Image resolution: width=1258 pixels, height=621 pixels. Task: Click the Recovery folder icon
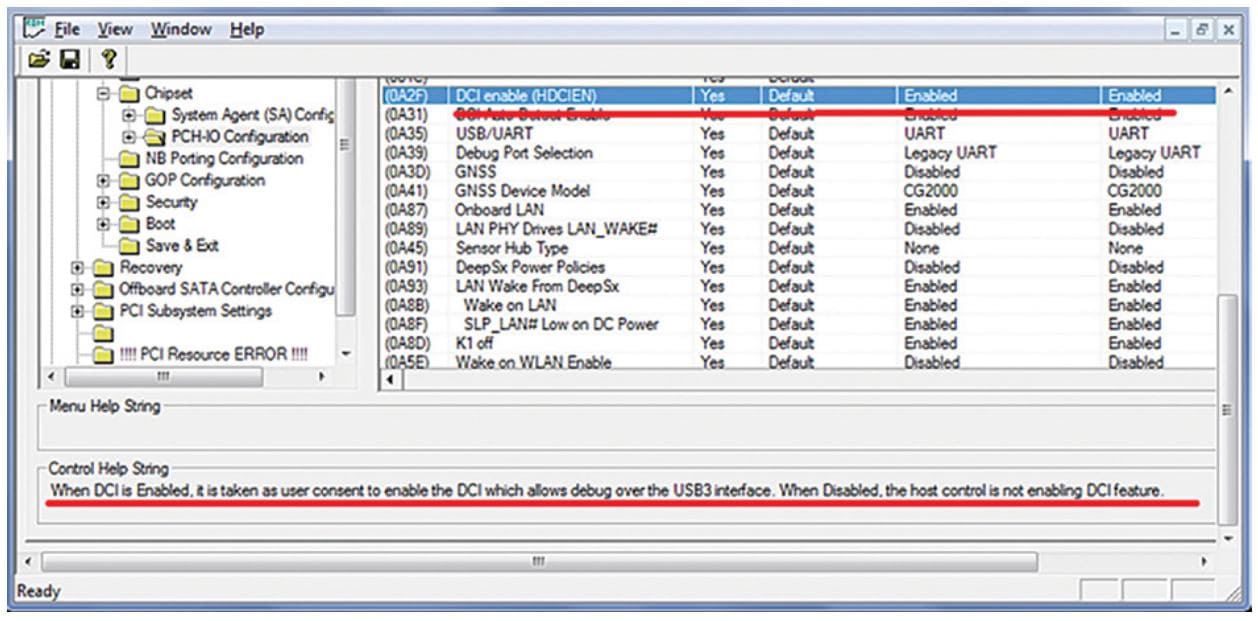point(105,268)
